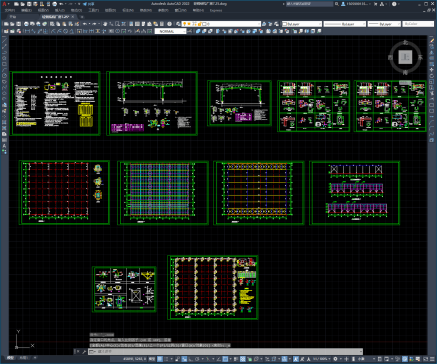The image size is (437, 364).
Task: Click the search magnifier icon in title bar
Action: point(337,4)
